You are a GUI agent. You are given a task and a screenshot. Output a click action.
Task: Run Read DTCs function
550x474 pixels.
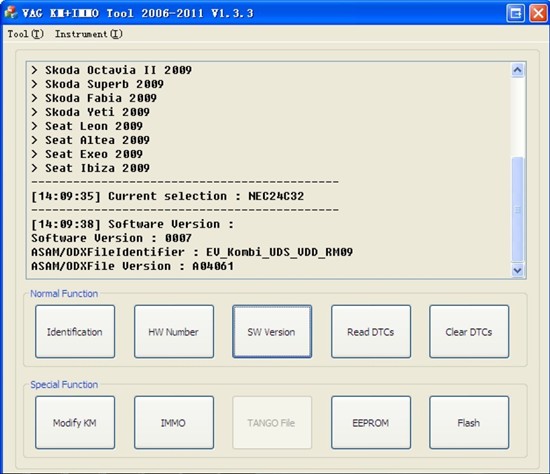point(371,332)
